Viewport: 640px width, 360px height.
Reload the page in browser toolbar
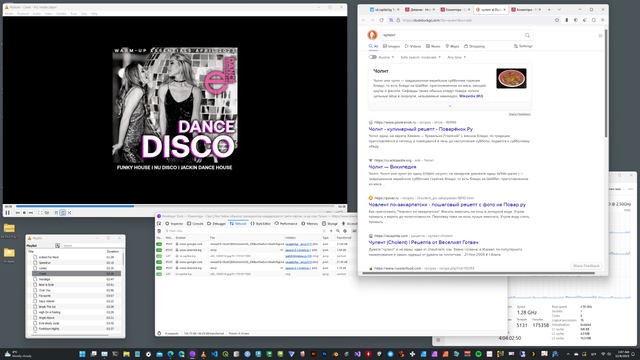(x=381, y=20)
